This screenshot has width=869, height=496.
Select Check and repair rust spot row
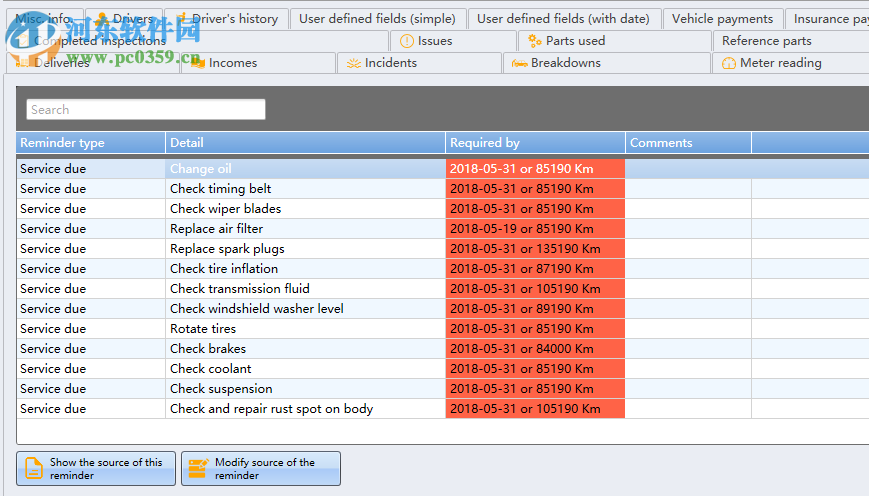coord(443,408)
